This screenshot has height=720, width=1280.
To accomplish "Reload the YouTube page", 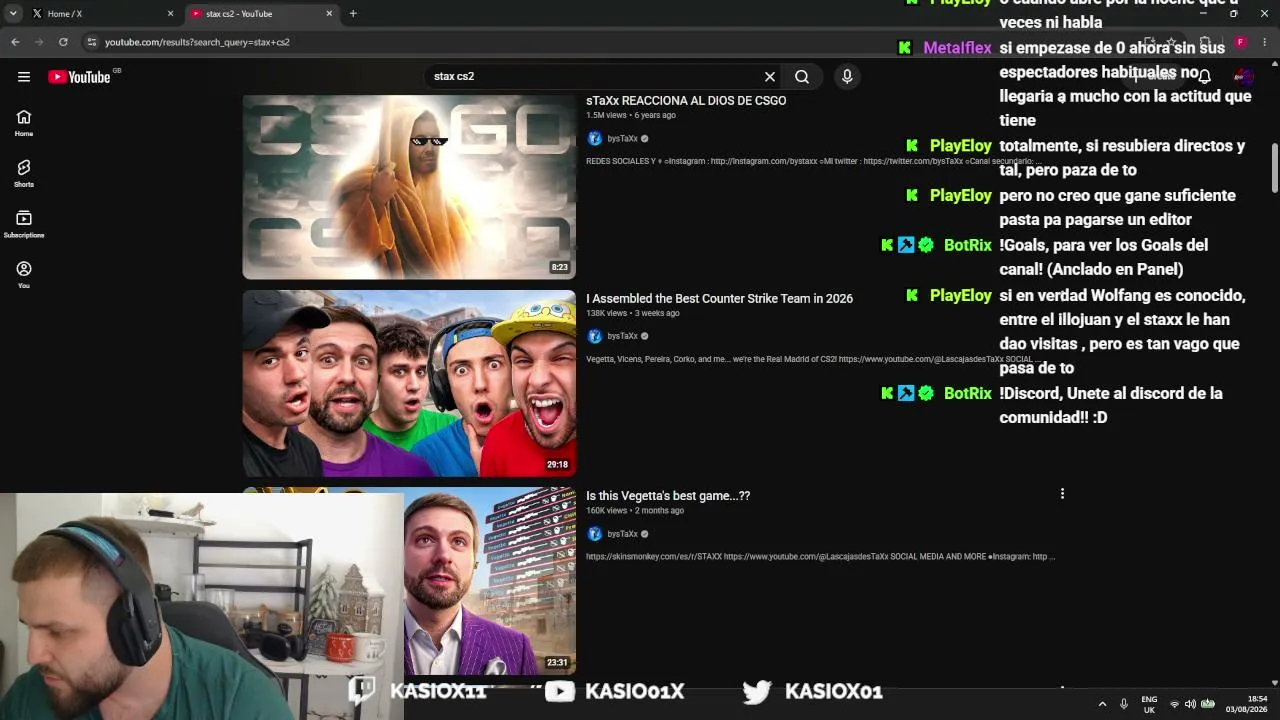I will pos(63,42).
